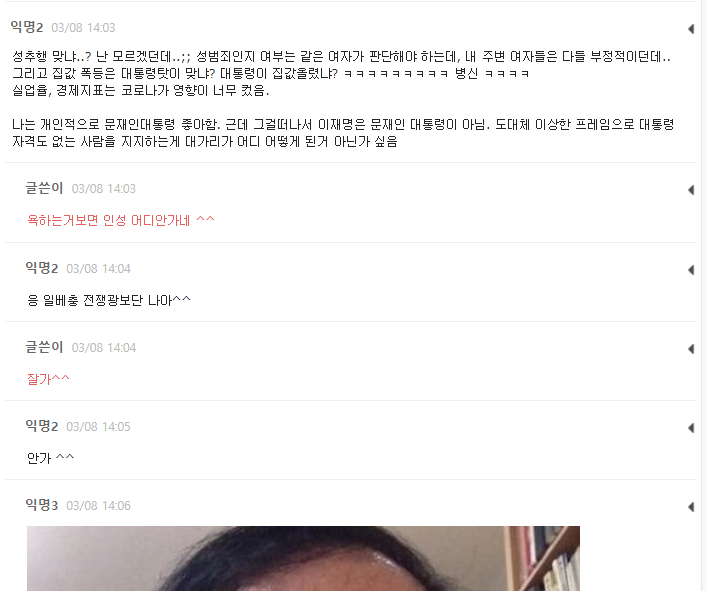Click the red reply text '잘가^^'
Viewport: 707px width, 591px height.
[48, 379]
